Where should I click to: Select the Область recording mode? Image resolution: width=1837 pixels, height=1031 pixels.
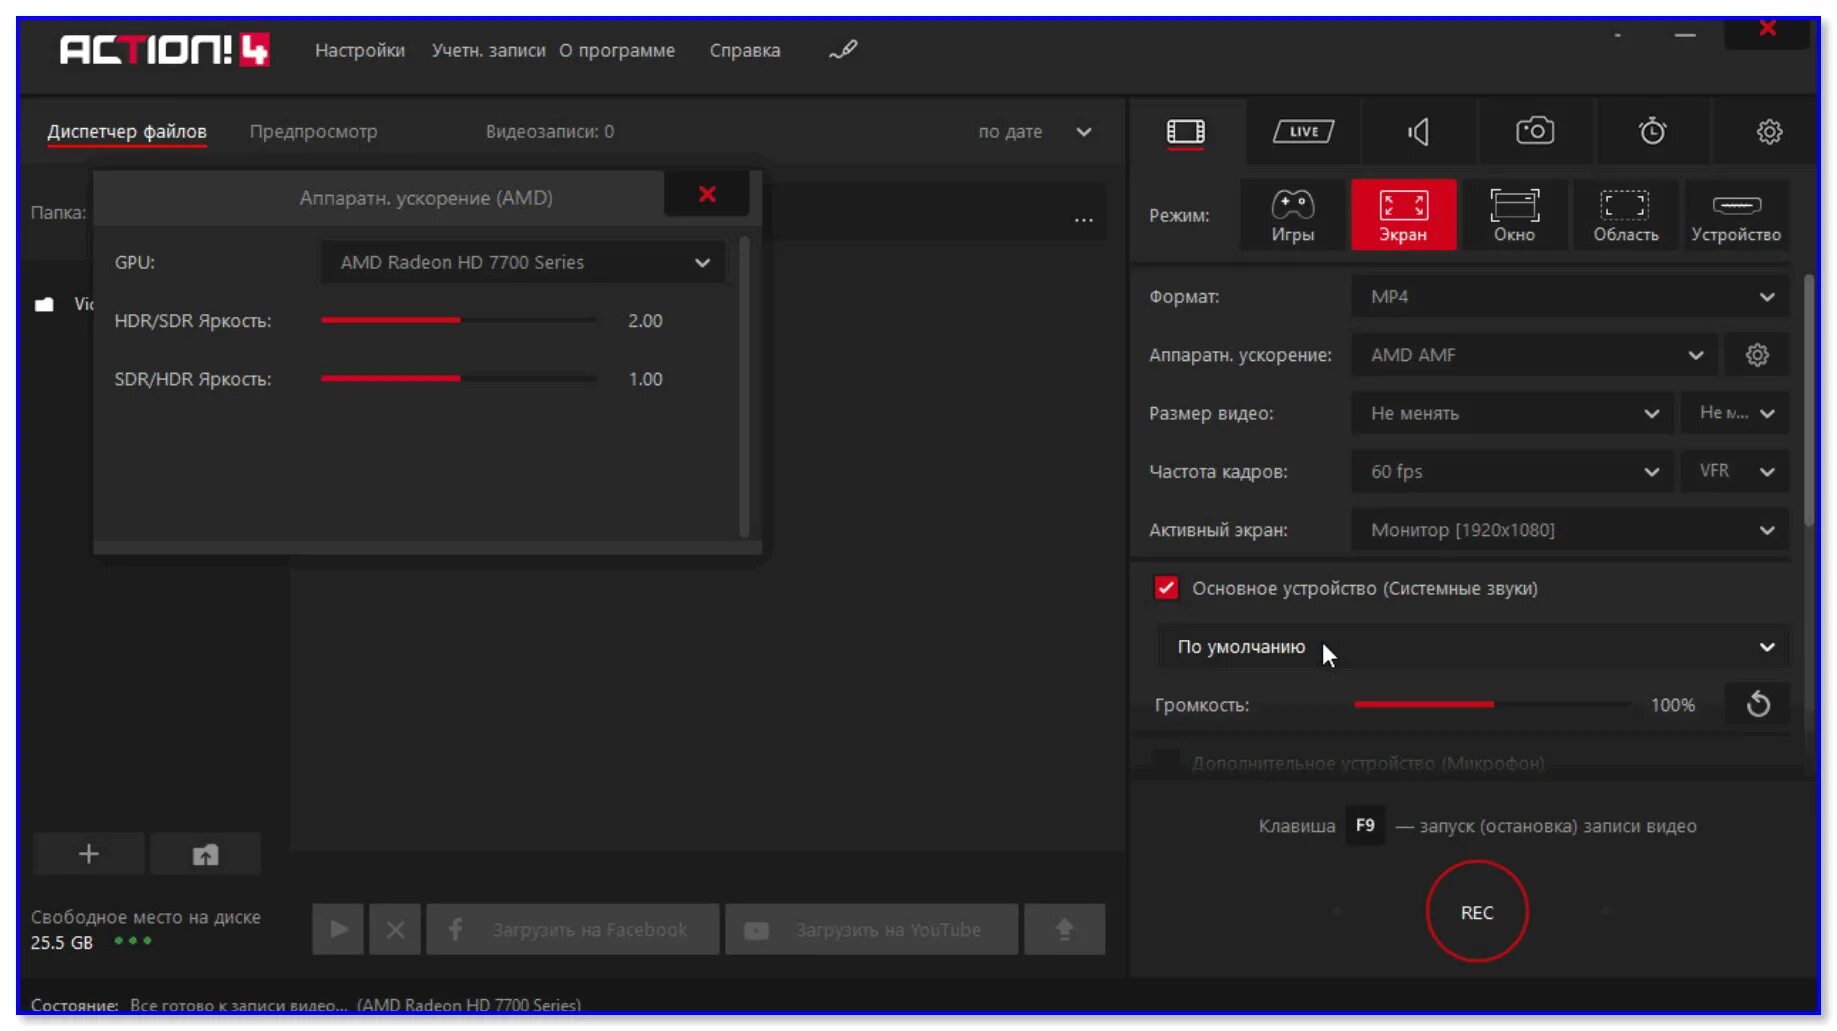tap(1625, 215)
